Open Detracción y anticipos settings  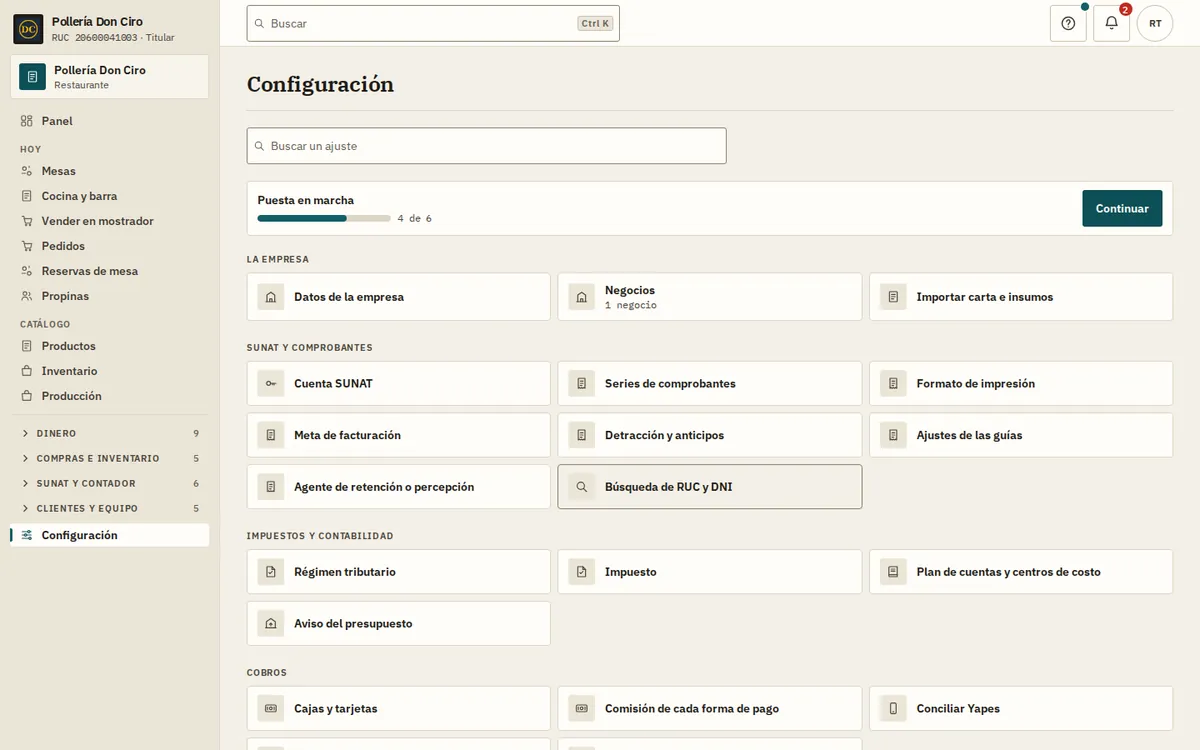click(710, 435)
